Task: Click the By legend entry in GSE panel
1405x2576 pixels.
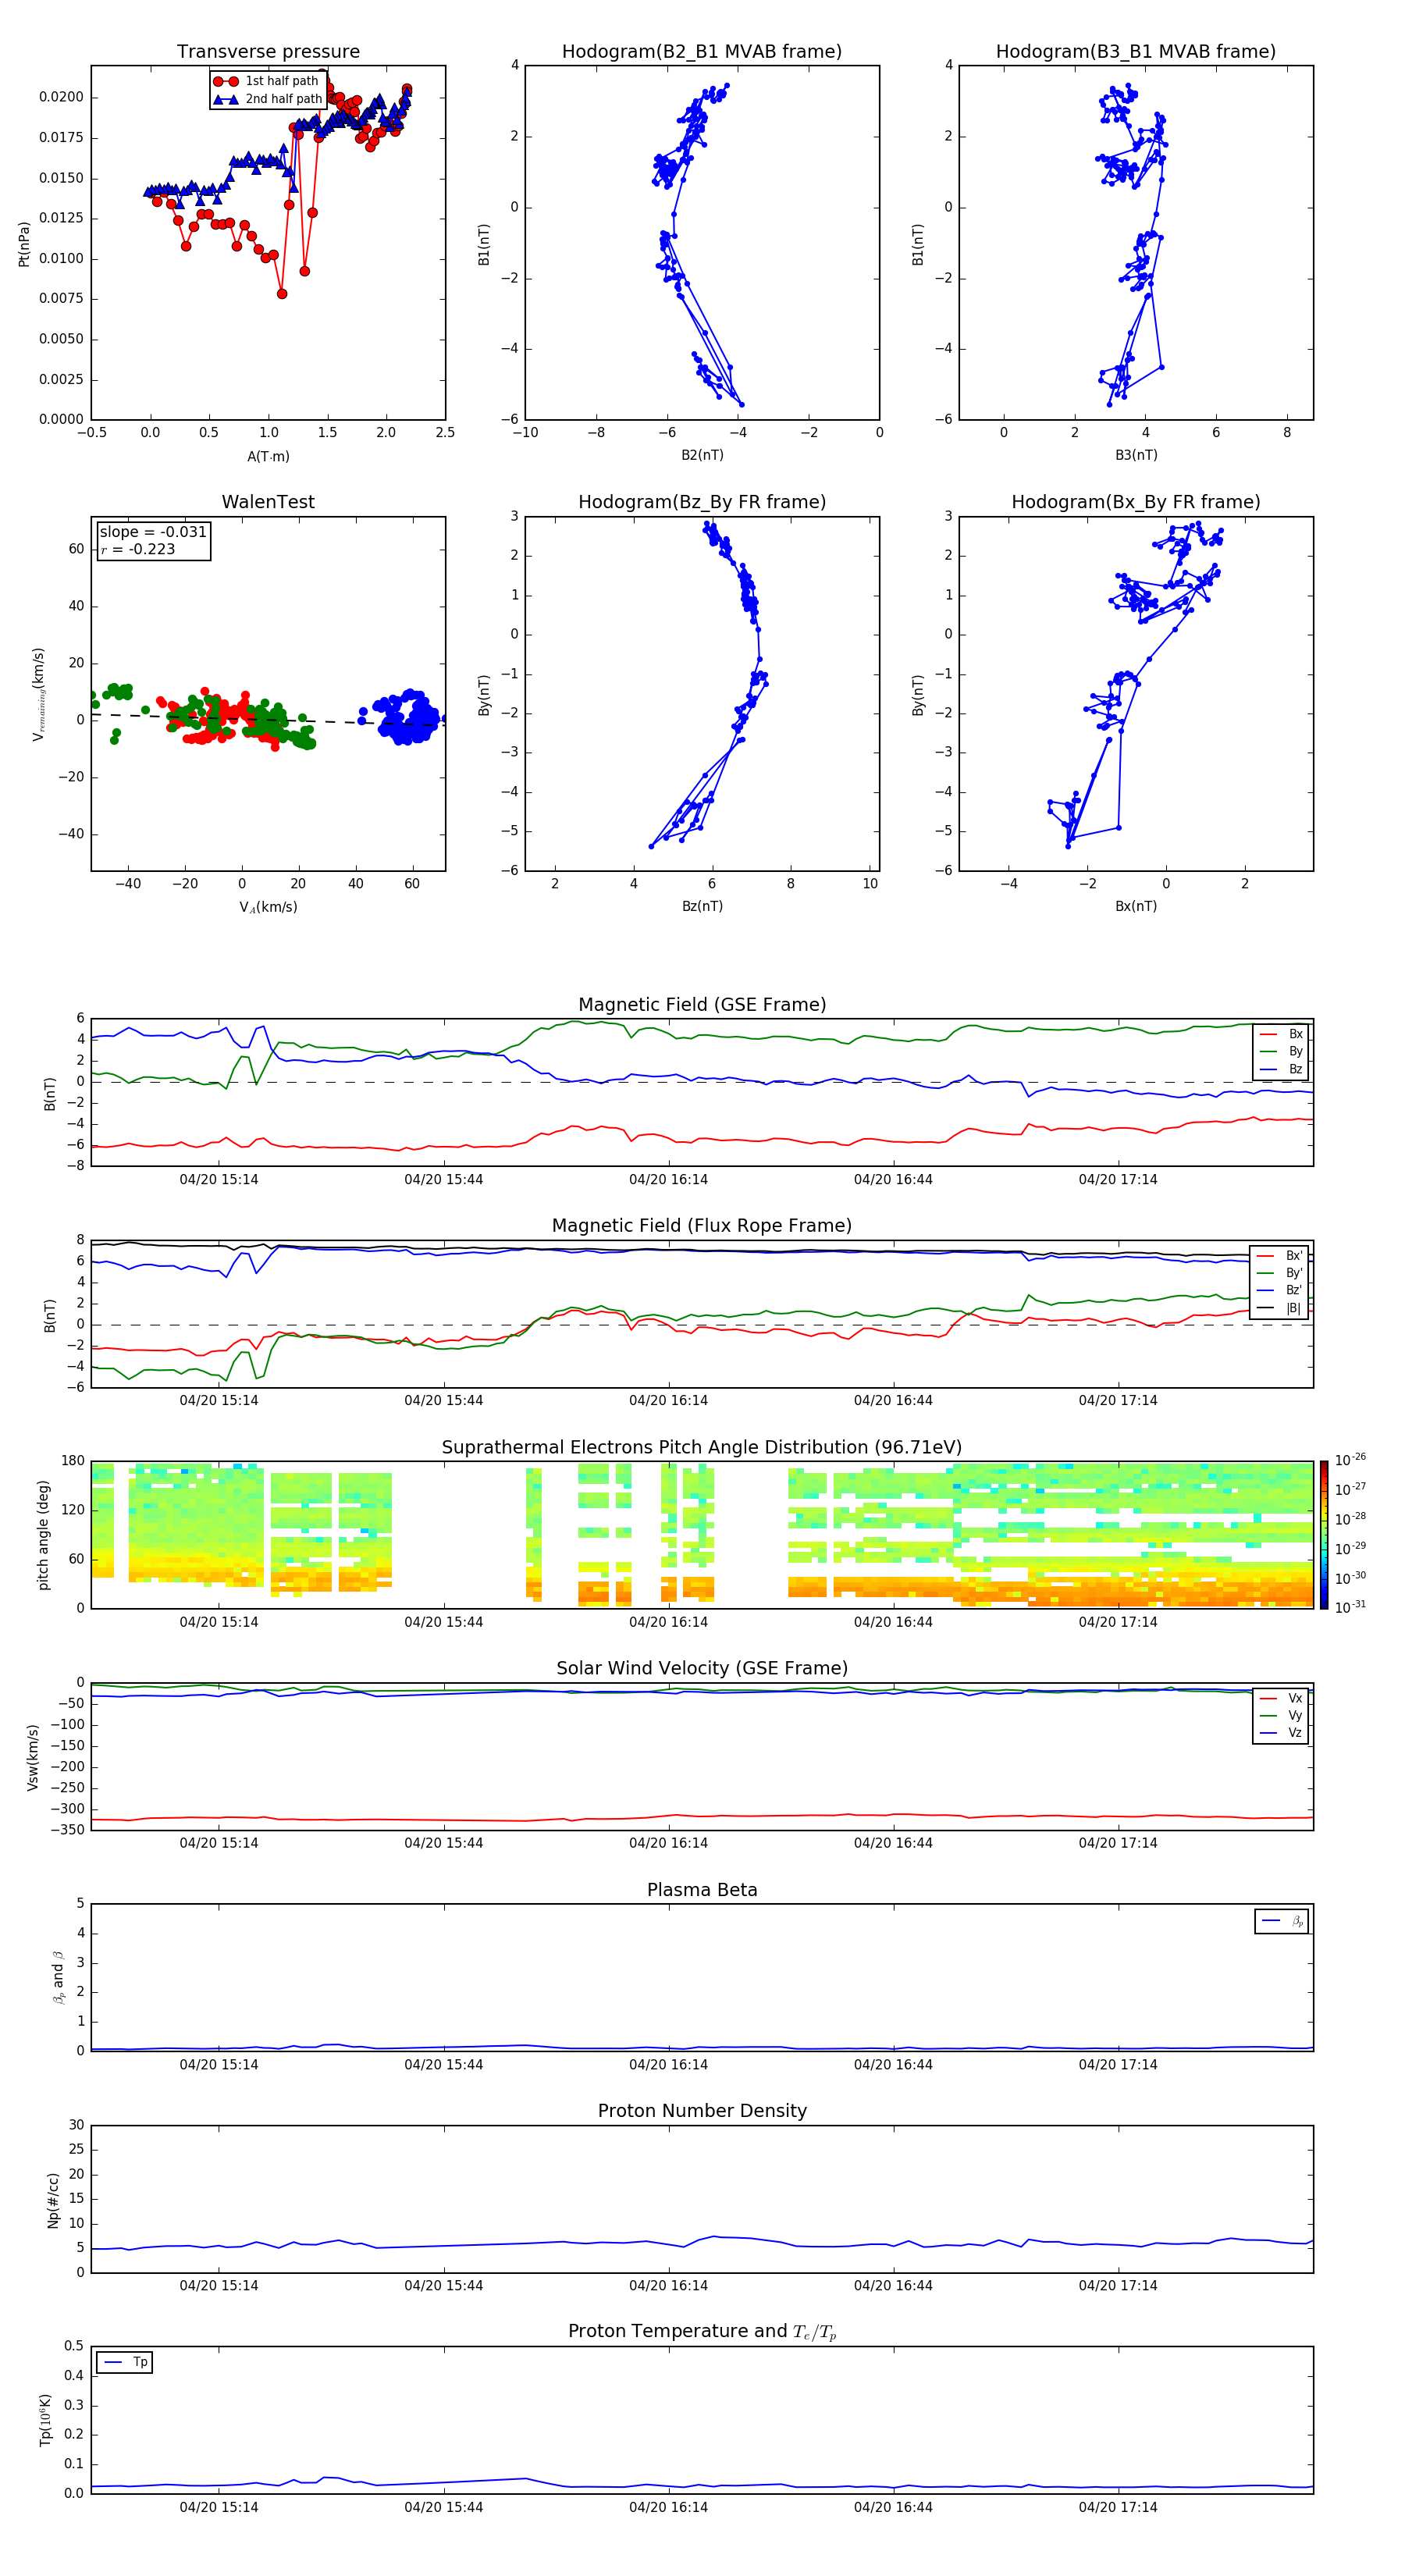Action: 1281,1051
